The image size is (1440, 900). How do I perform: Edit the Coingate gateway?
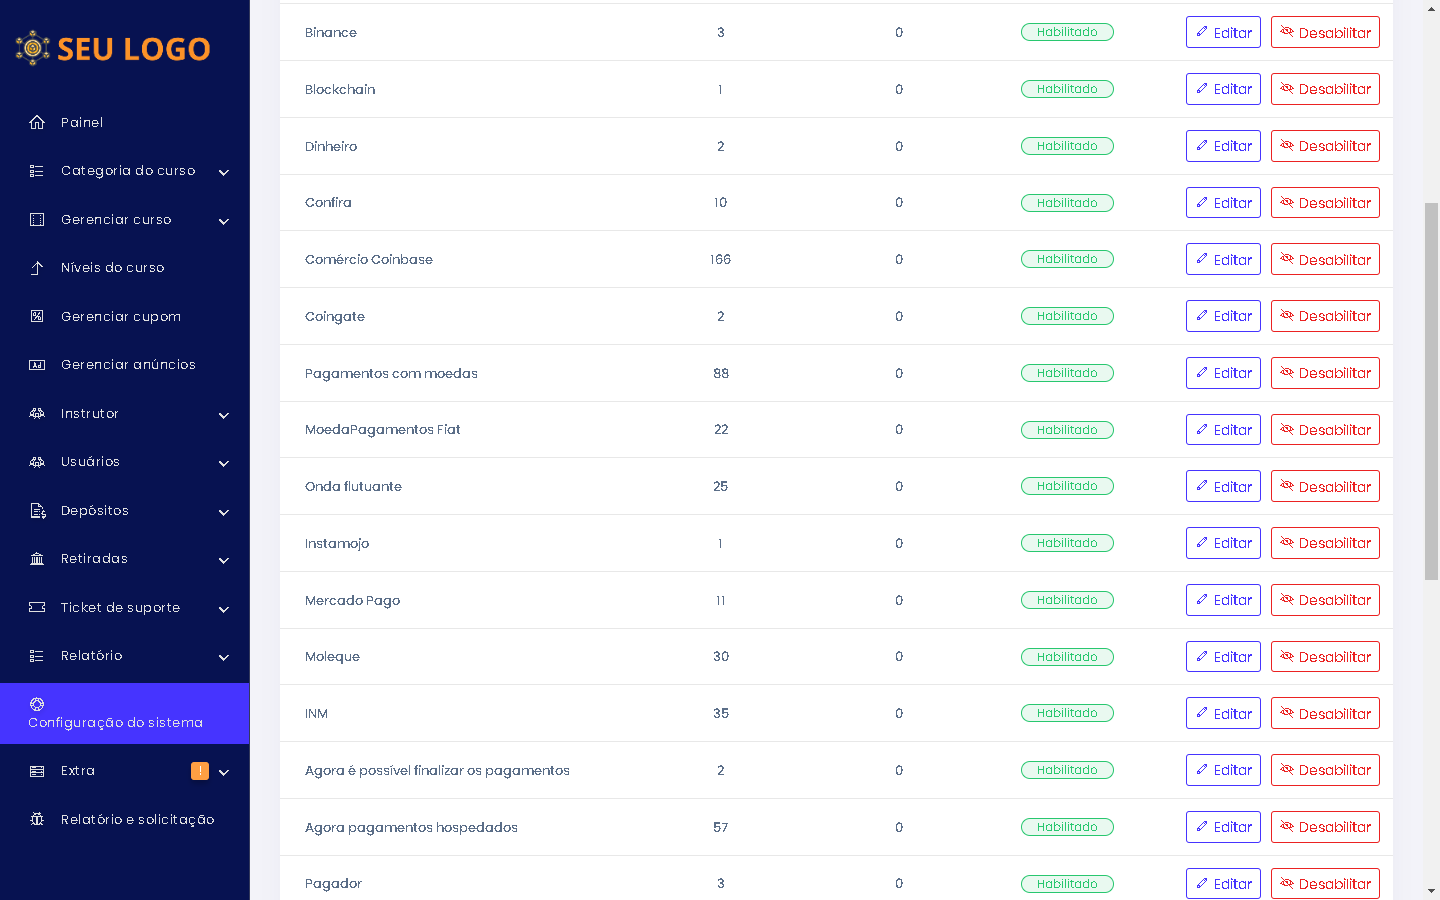point(1223,316)
